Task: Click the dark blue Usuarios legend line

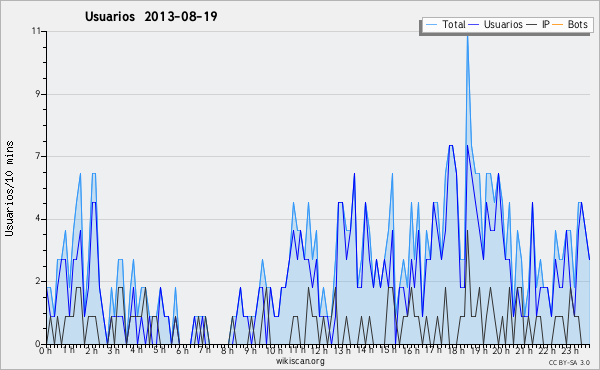Action: 474,25
